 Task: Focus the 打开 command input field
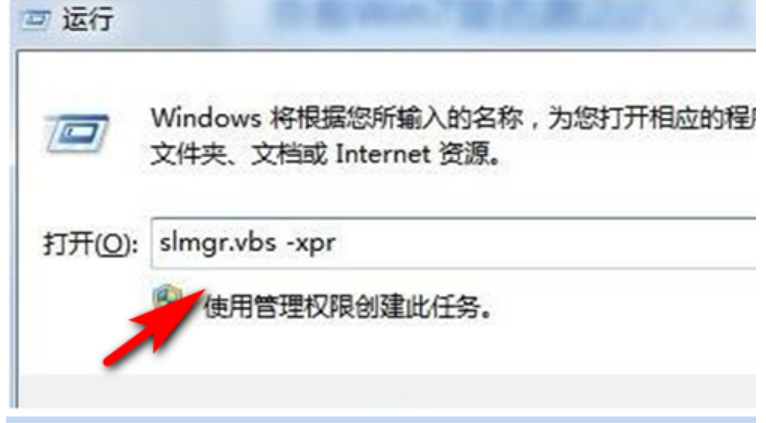coord(453,243)
